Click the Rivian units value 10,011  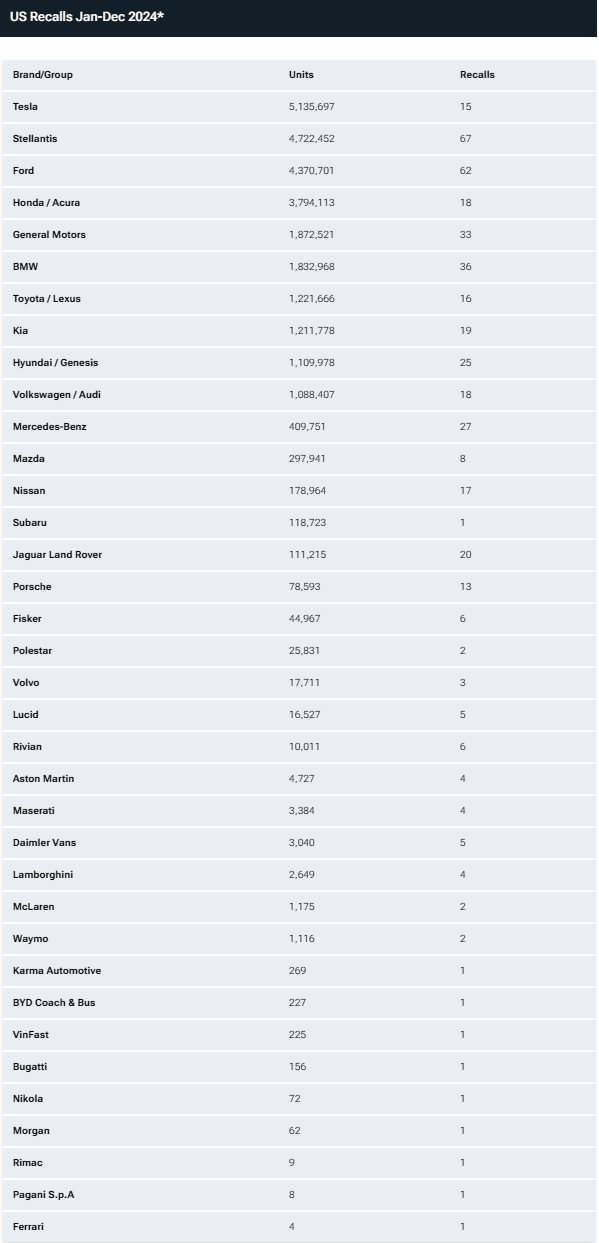point(305,747)
